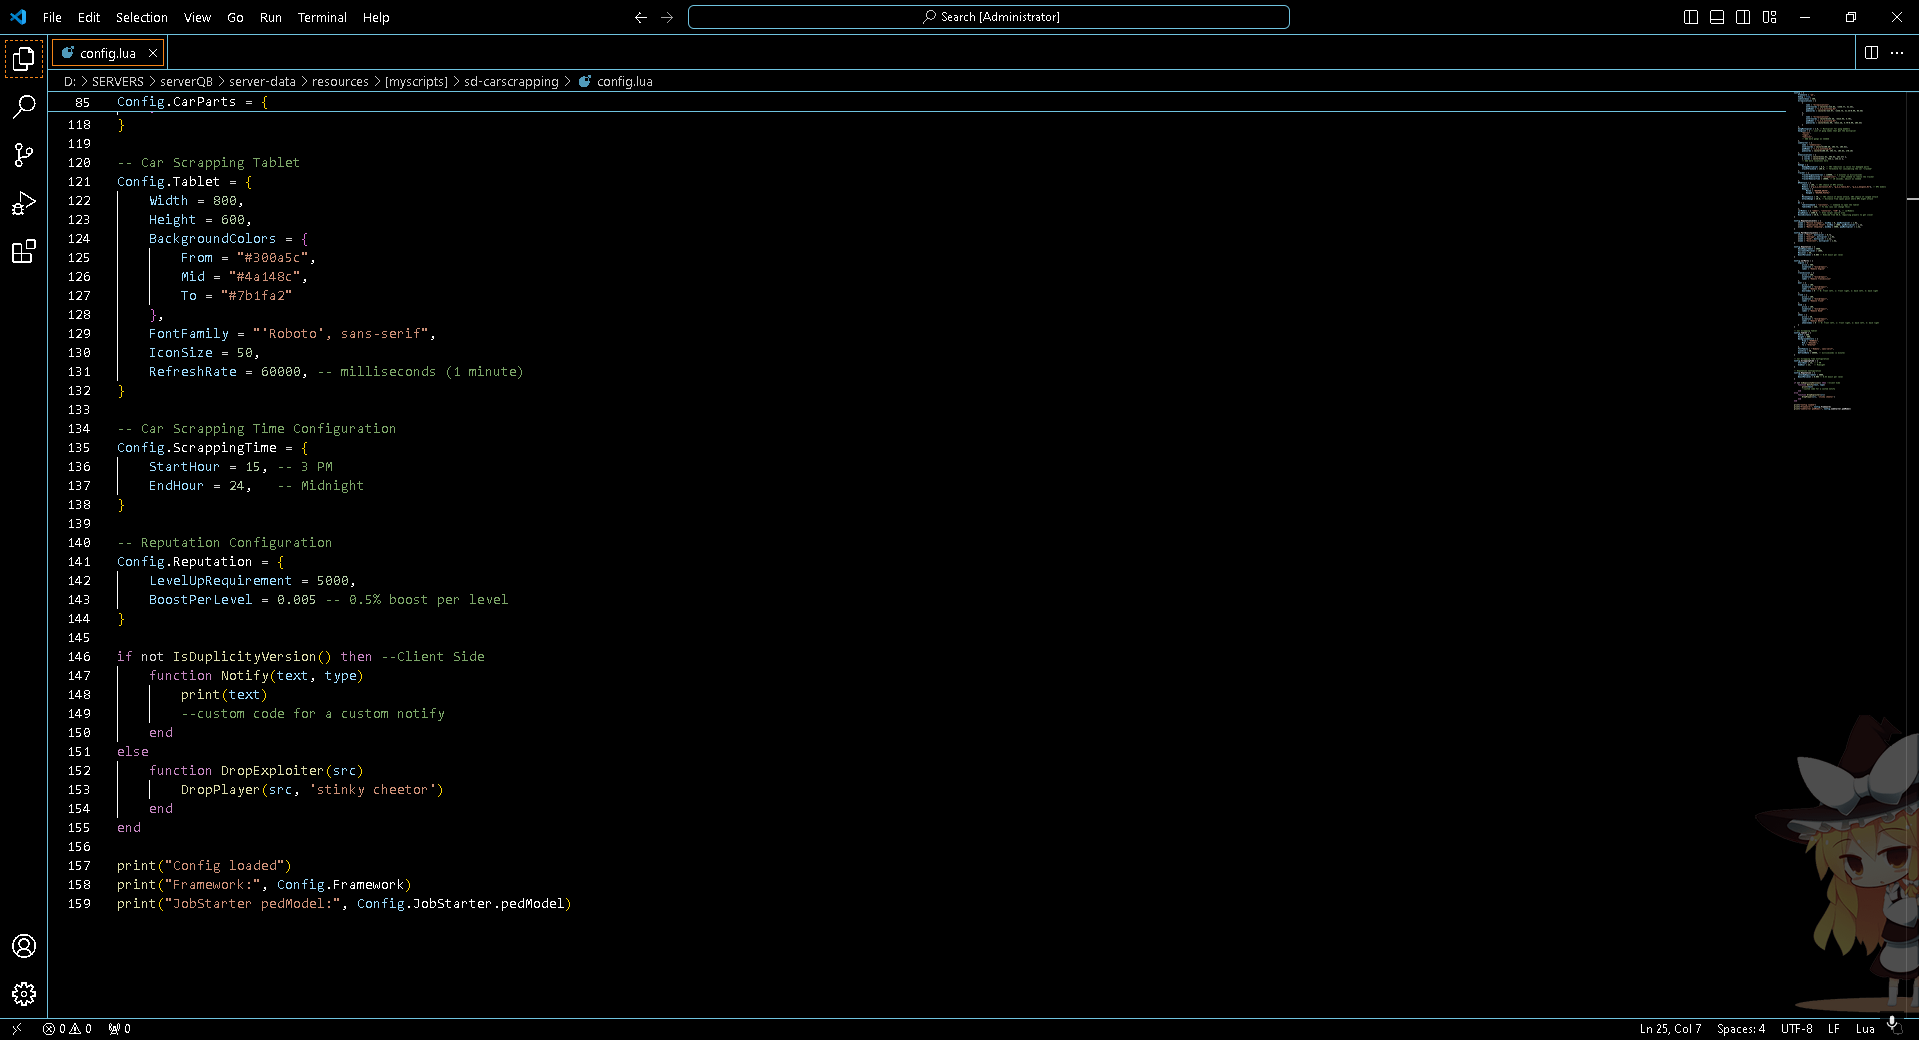Click the Search [Administrator] command box

coord(988,17)
